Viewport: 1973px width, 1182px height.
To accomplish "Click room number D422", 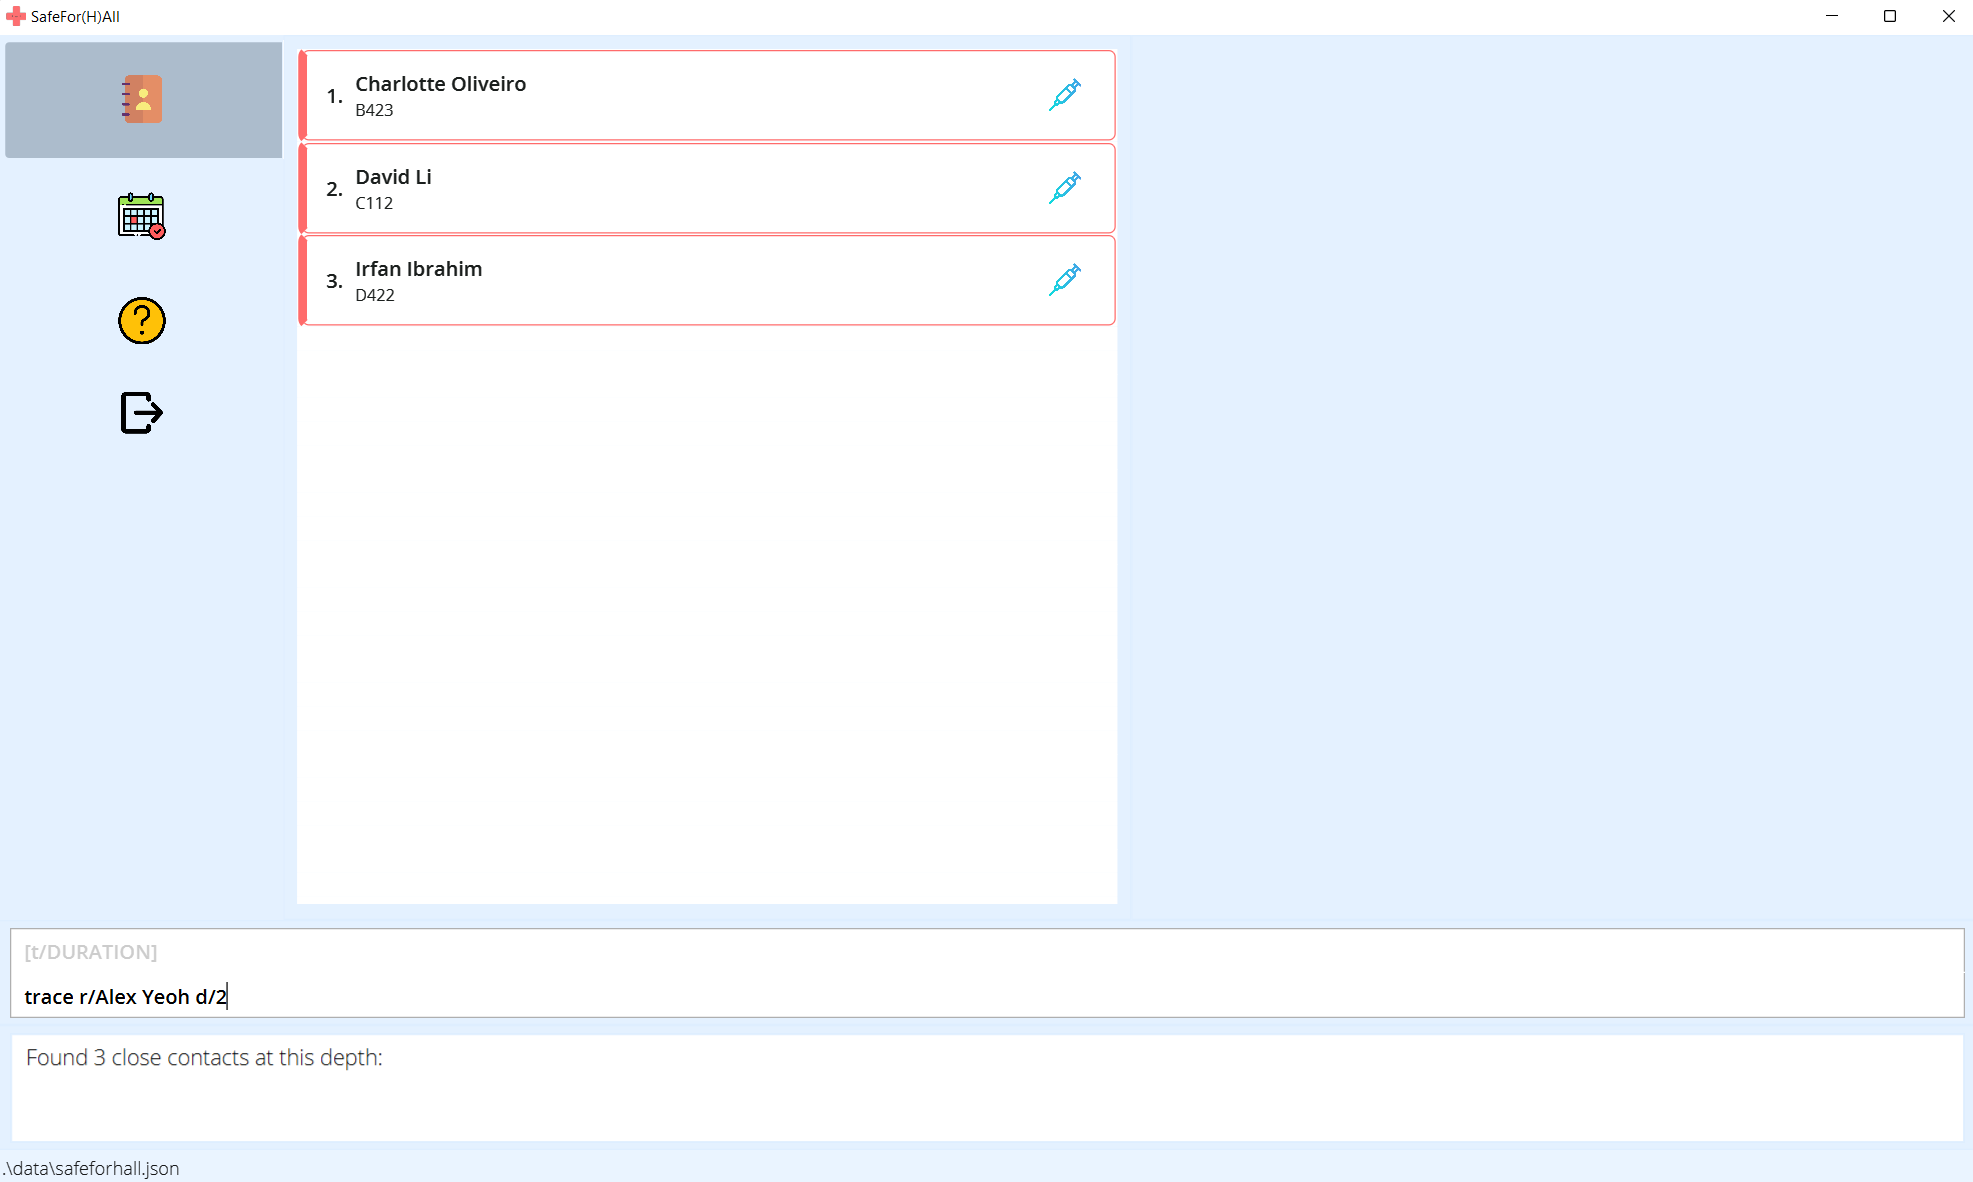I will tap(375, 295).
